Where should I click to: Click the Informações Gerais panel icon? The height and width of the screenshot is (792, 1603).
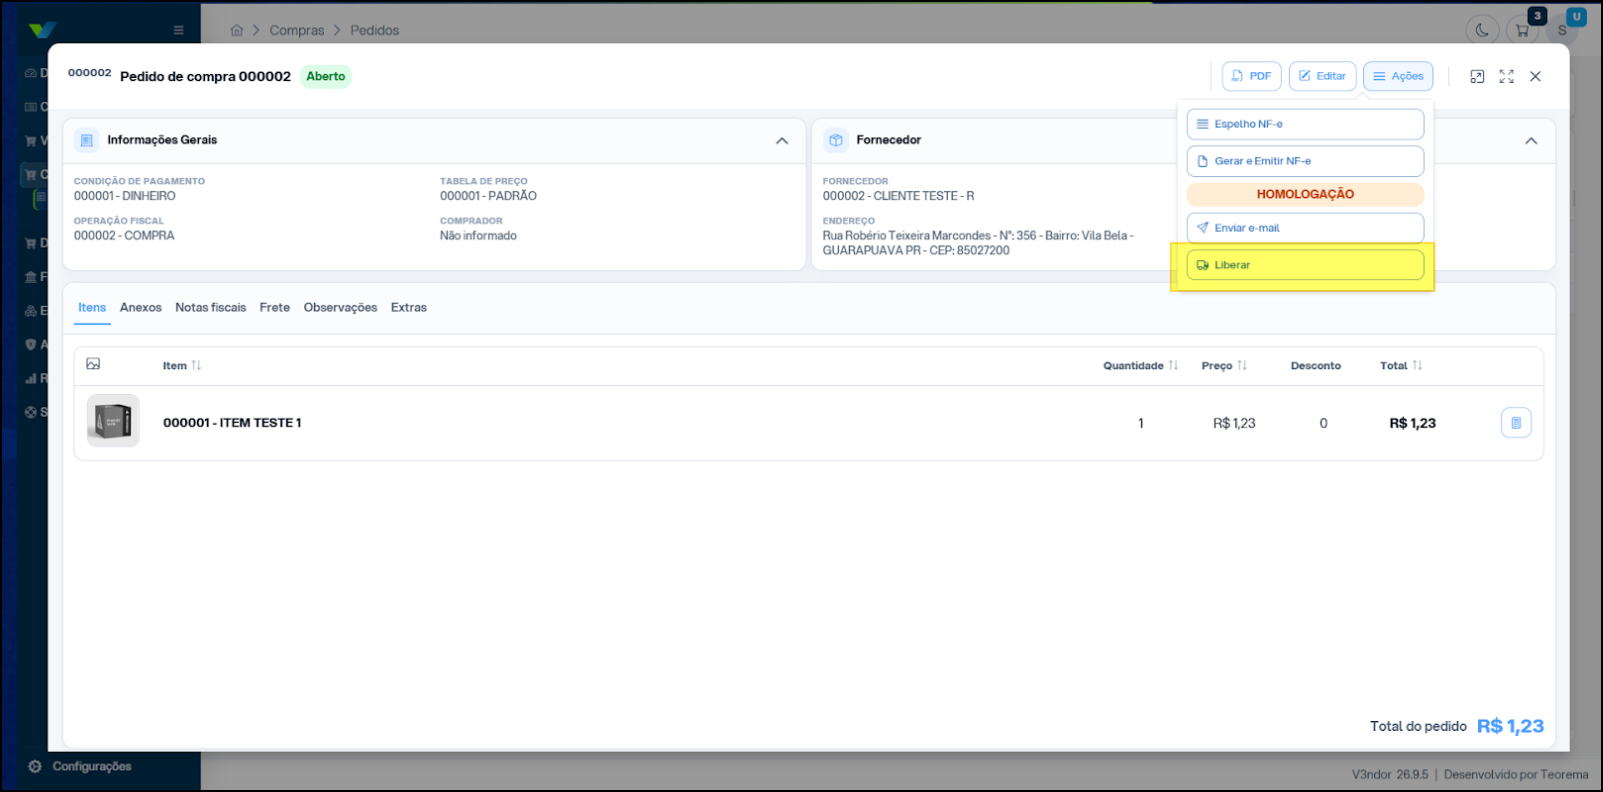click(86, 140)
